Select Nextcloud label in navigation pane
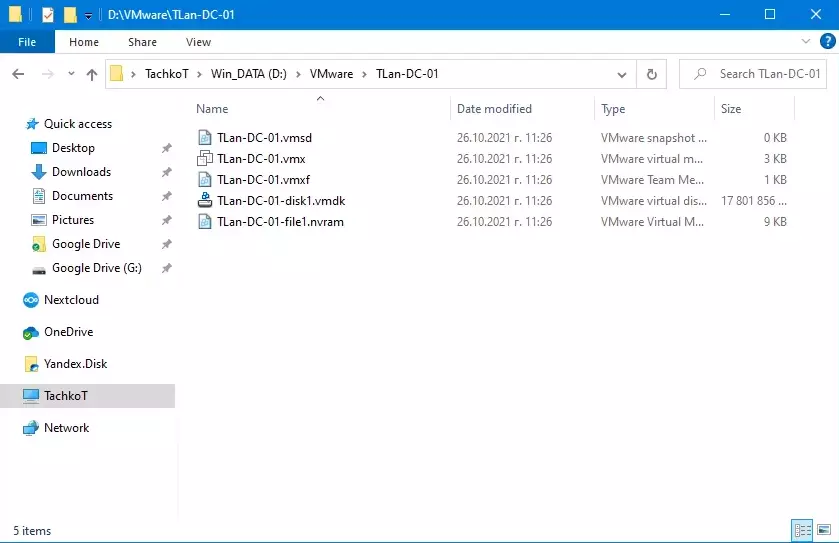This screenshot has height=543, width=839. pos(71,300)
